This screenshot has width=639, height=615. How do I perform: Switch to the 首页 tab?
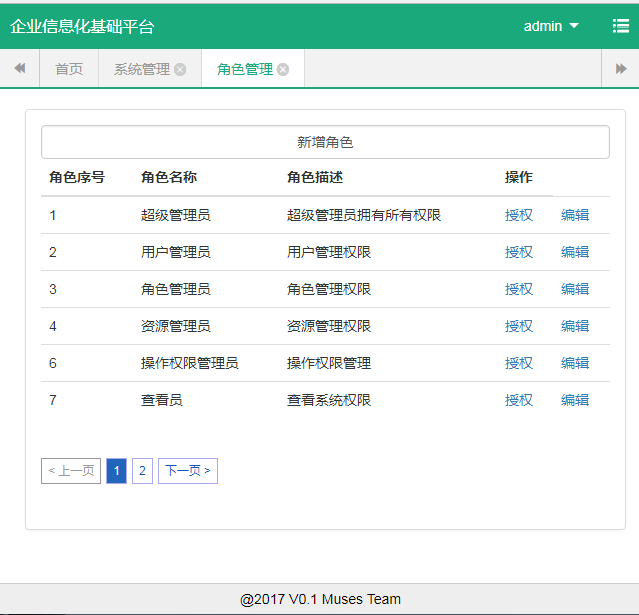pyautogui.click(x=69, y=69)
